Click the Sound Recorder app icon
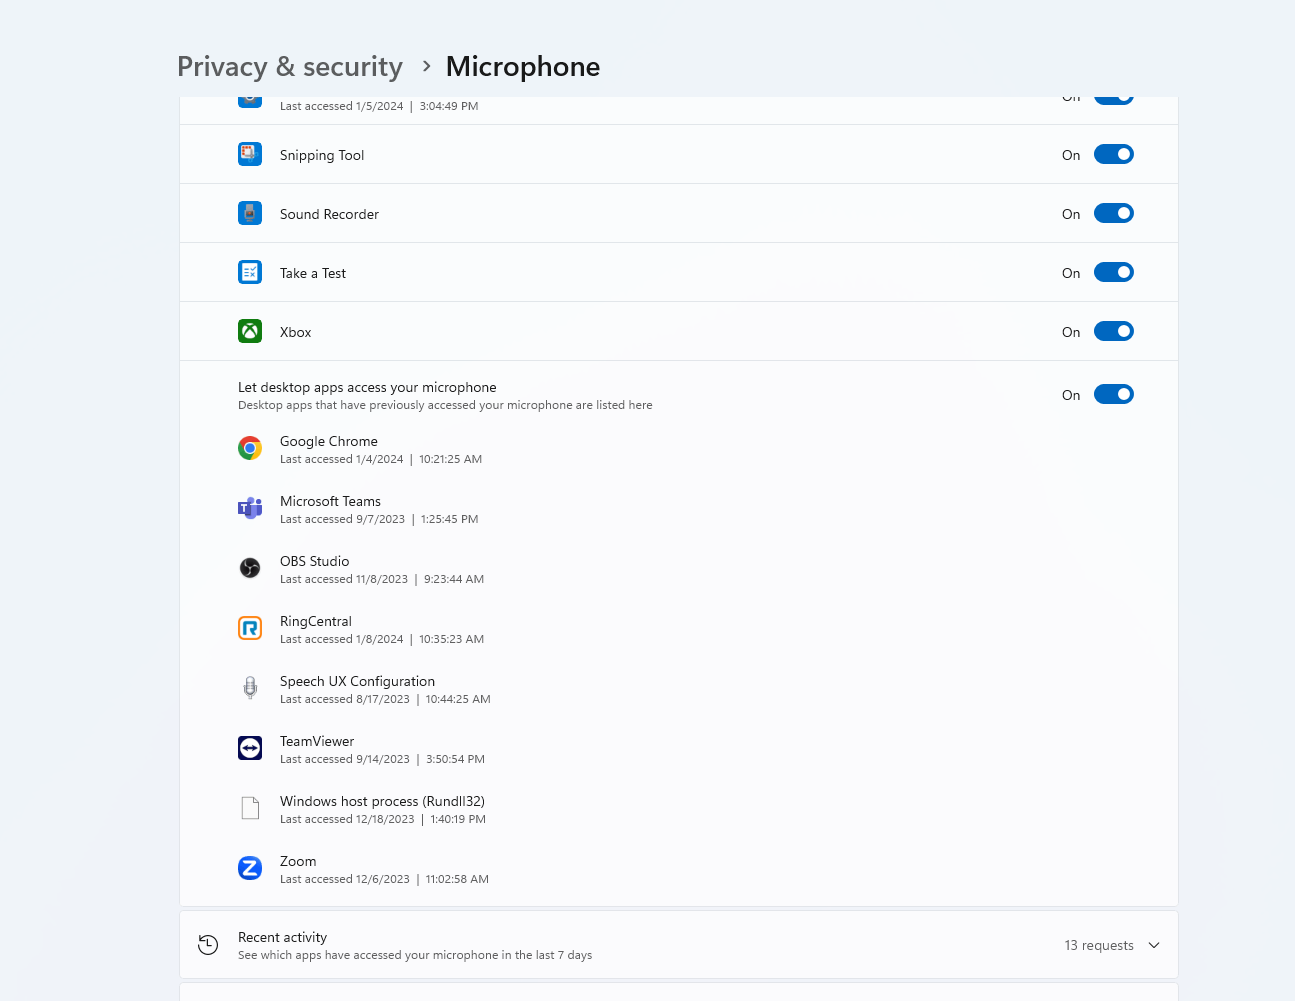 pyautogui.click(x=250, y=213)
